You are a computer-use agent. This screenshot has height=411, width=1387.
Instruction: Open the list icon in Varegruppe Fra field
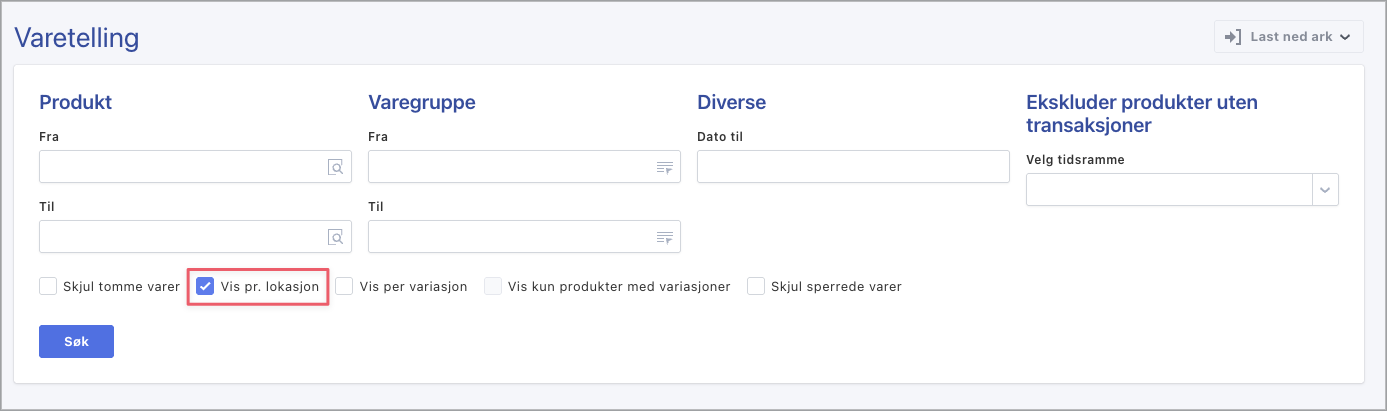coord(664,167)
